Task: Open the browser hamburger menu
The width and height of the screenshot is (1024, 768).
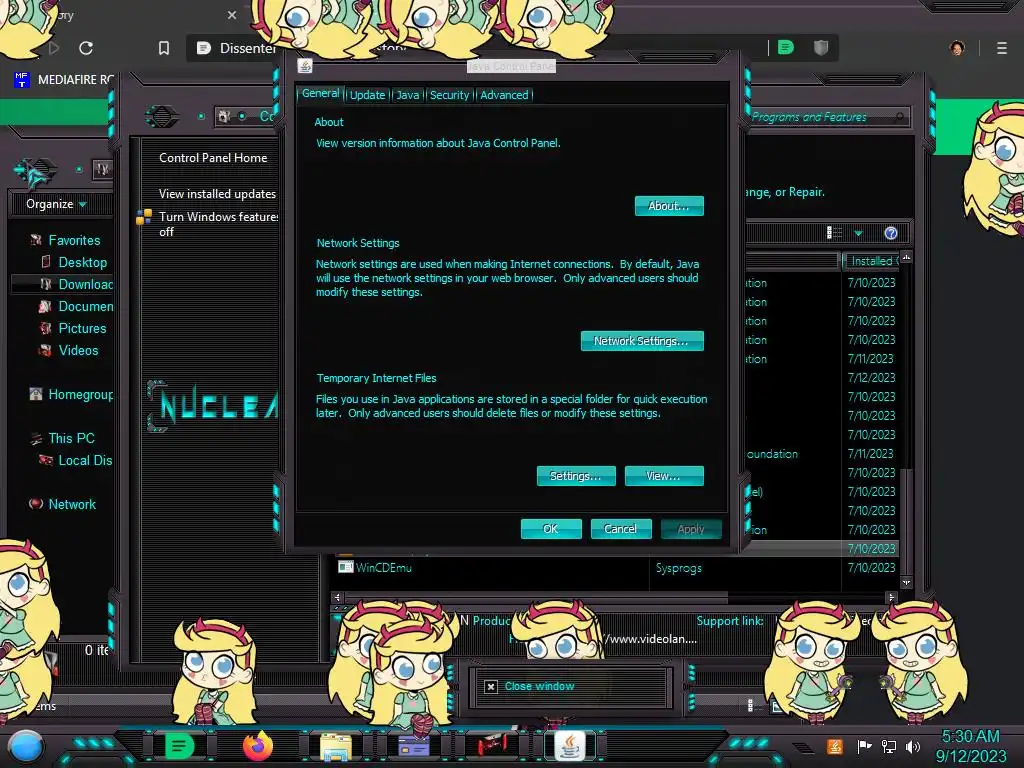Action: click(1002, 48)
